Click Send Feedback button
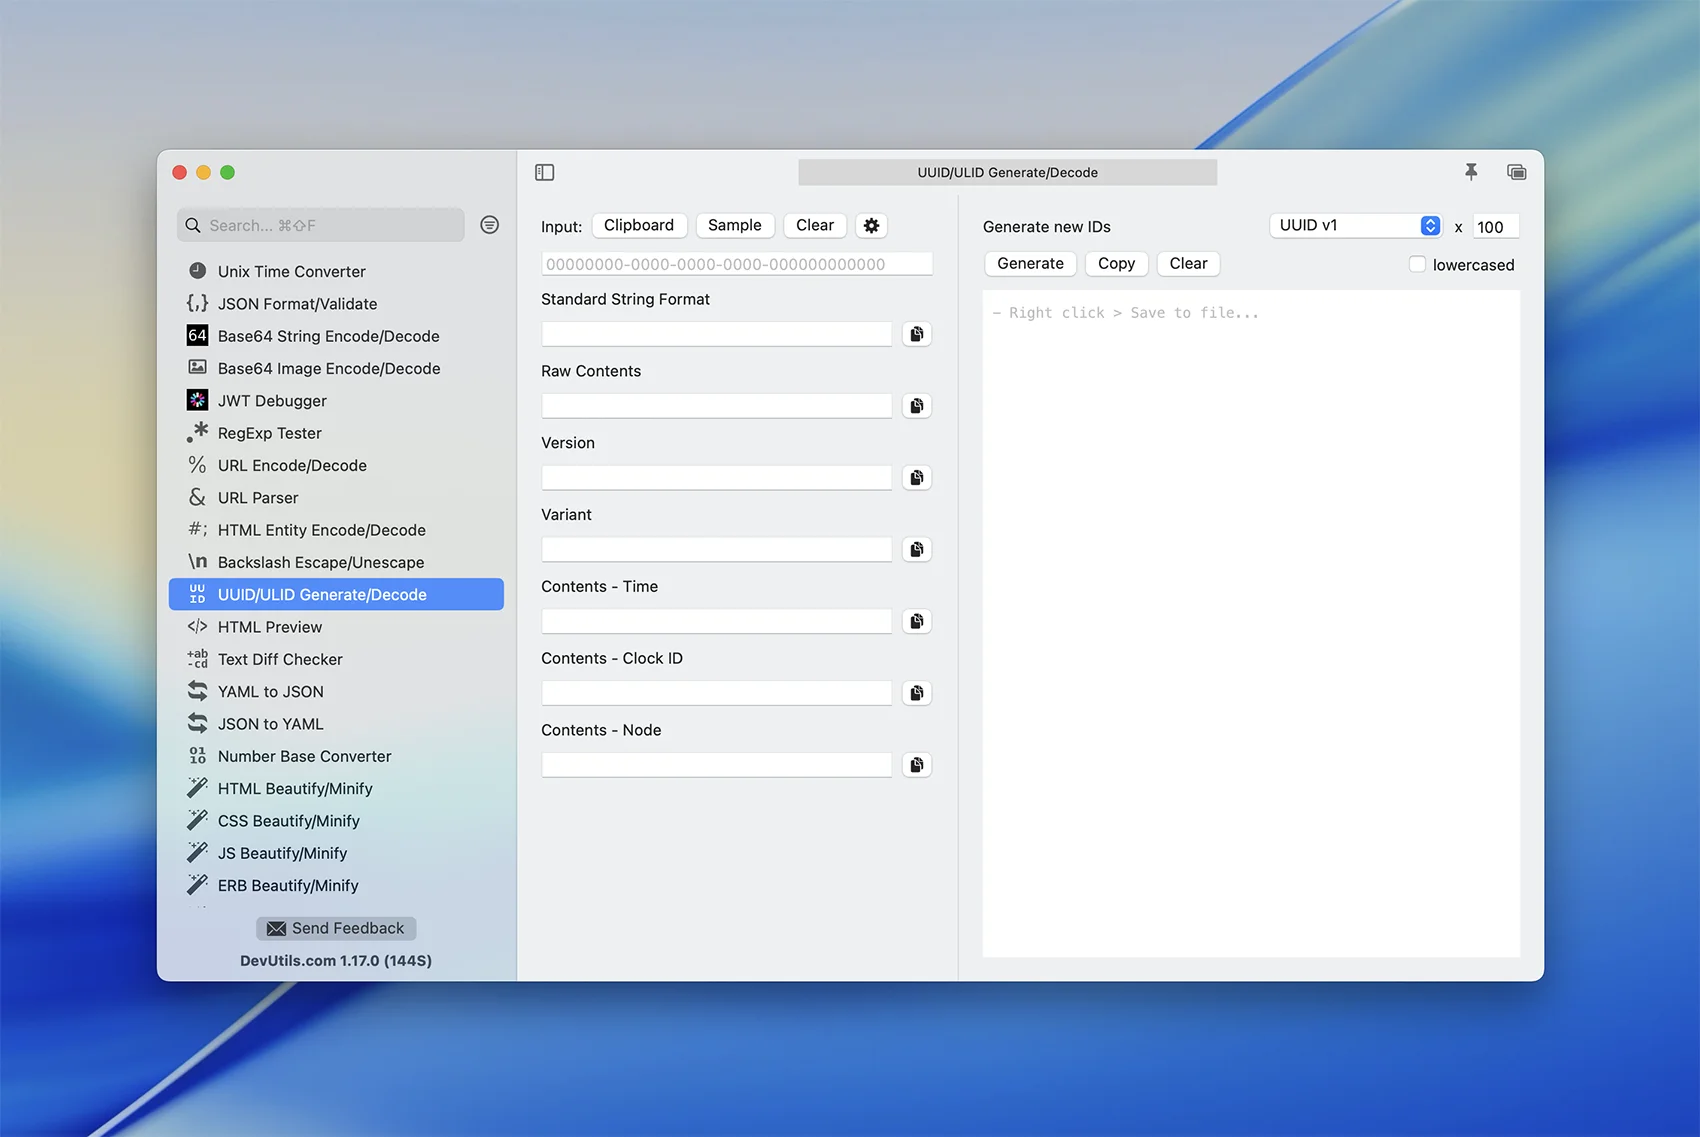 pos(336,928)
